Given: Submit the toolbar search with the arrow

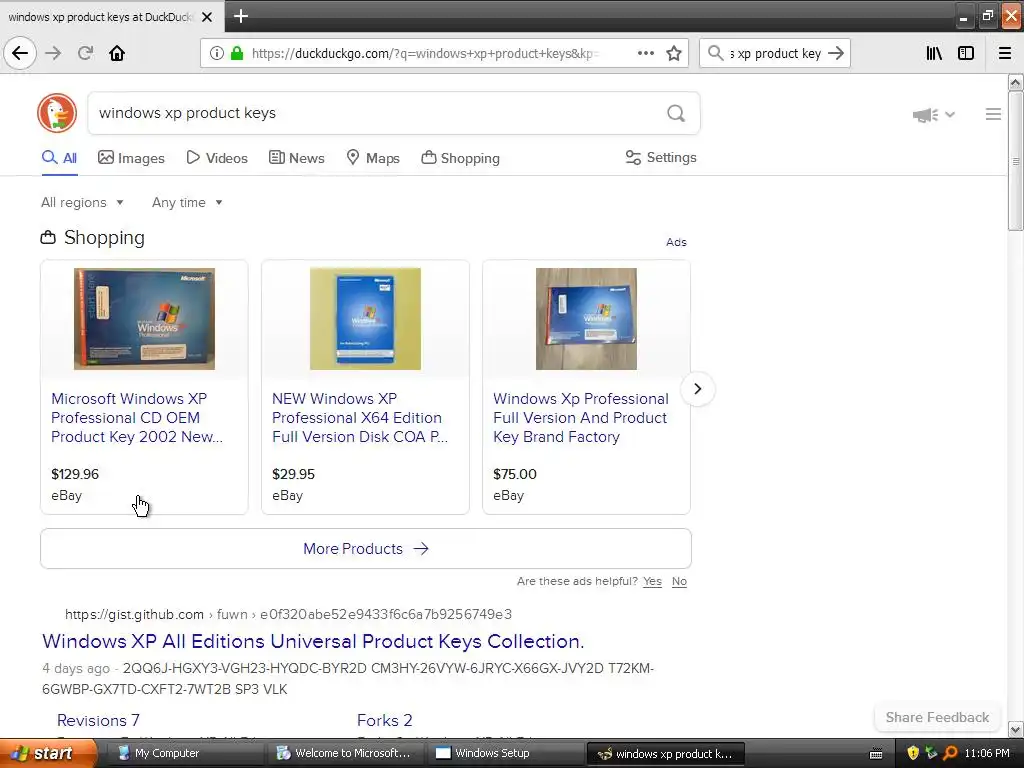Looking at the screenshot, I should 836,53.
